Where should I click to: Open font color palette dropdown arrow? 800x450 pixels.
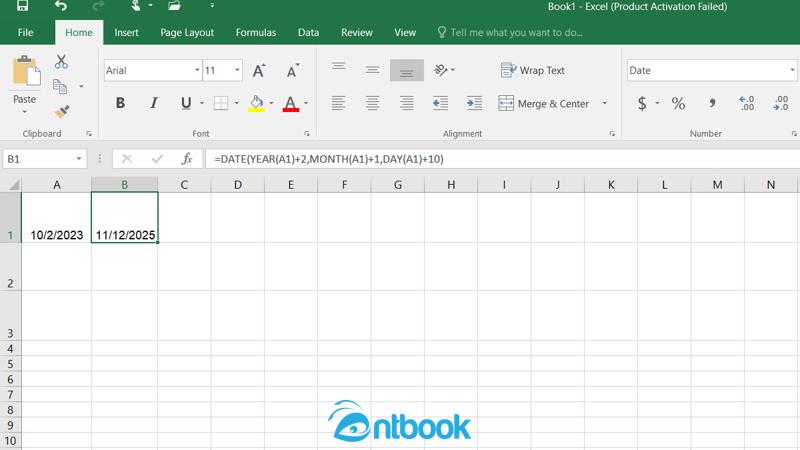coord(306,104)
